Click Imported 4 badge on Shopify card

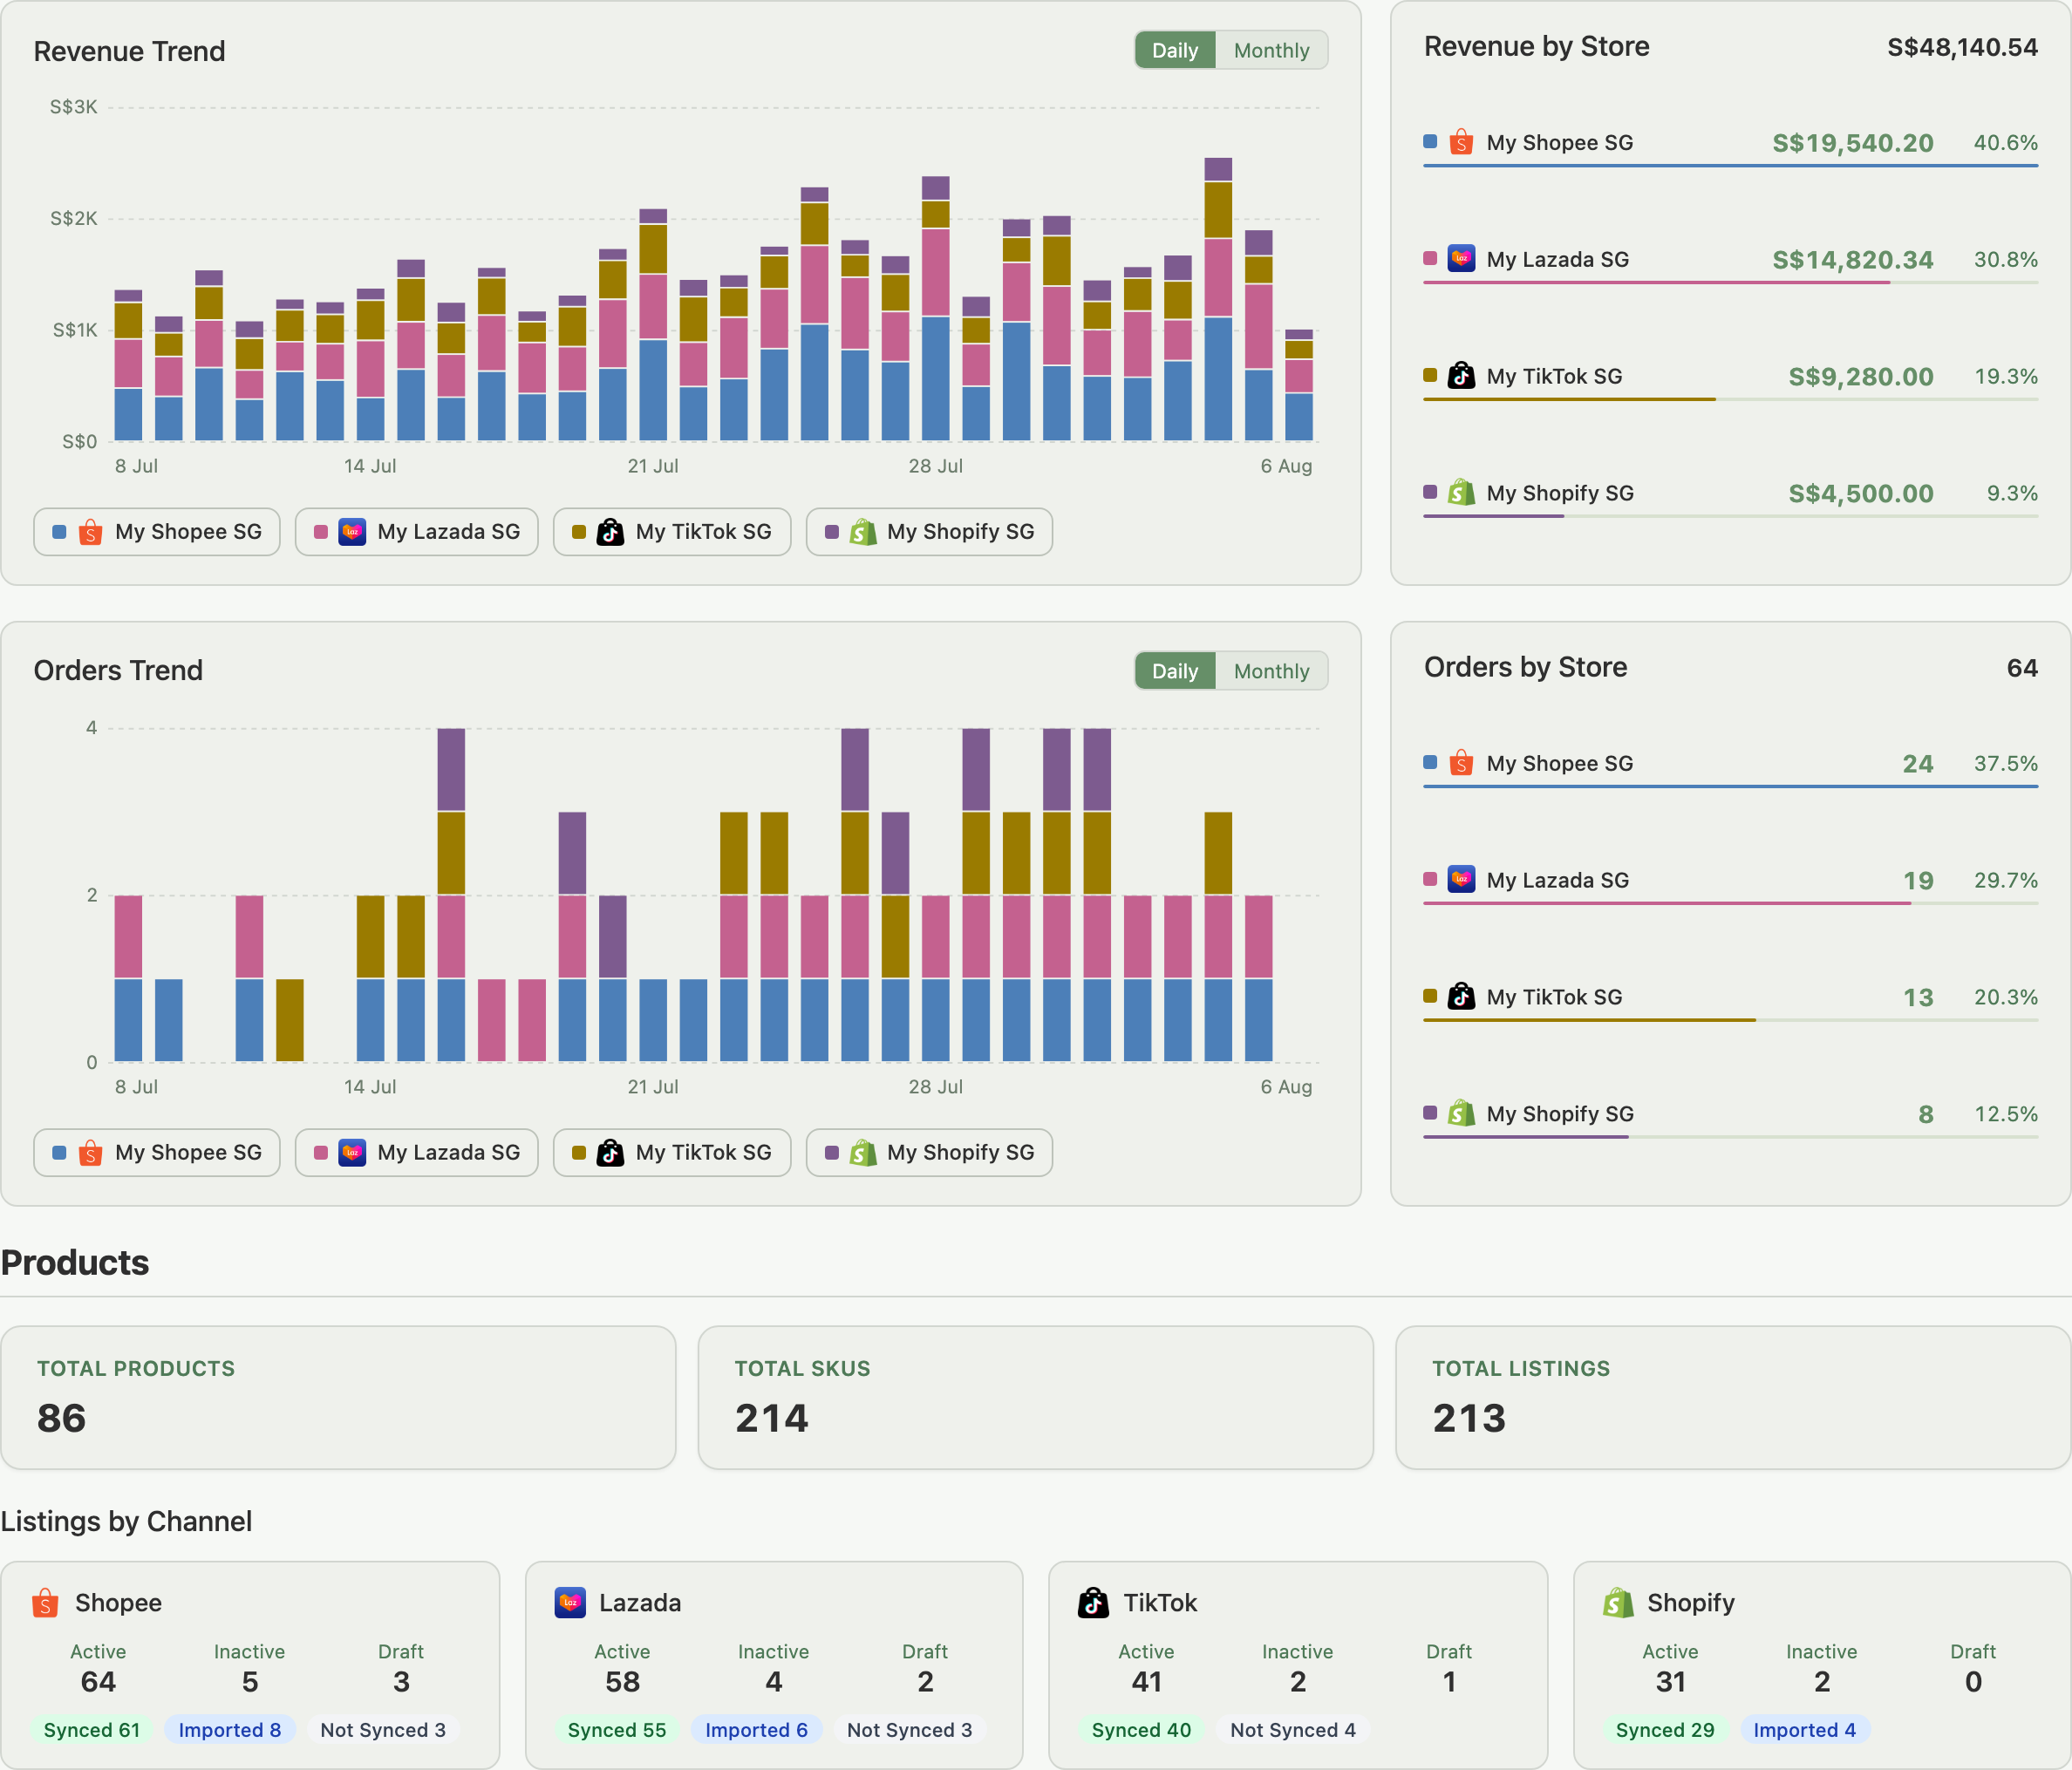coord(1804,1730)
